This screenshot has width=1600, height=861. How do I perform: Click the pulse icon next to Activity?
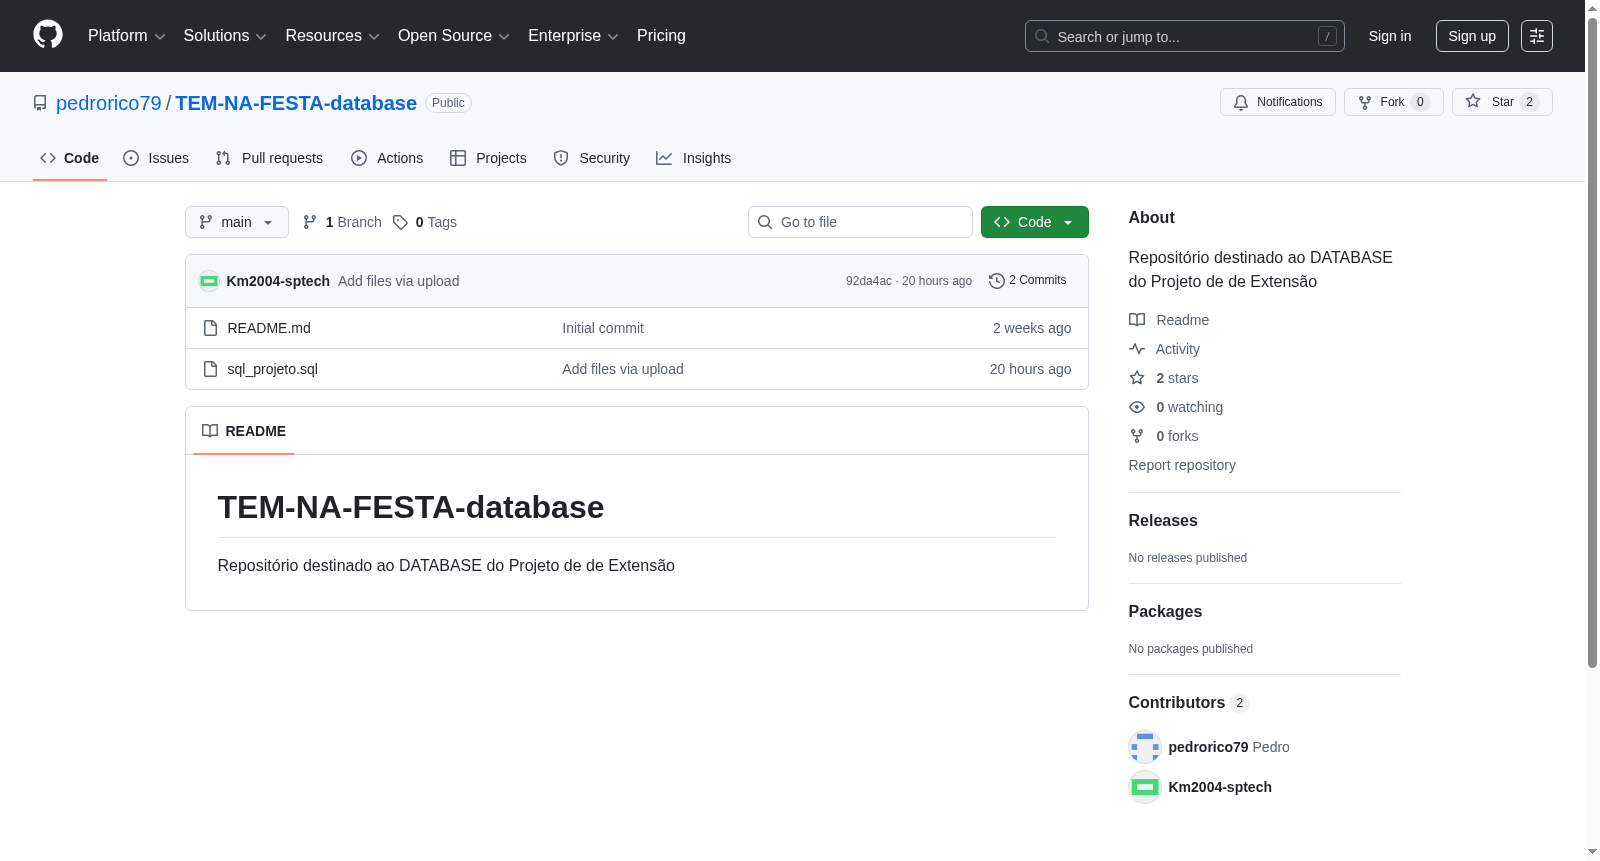click(x=1137, y=349)
